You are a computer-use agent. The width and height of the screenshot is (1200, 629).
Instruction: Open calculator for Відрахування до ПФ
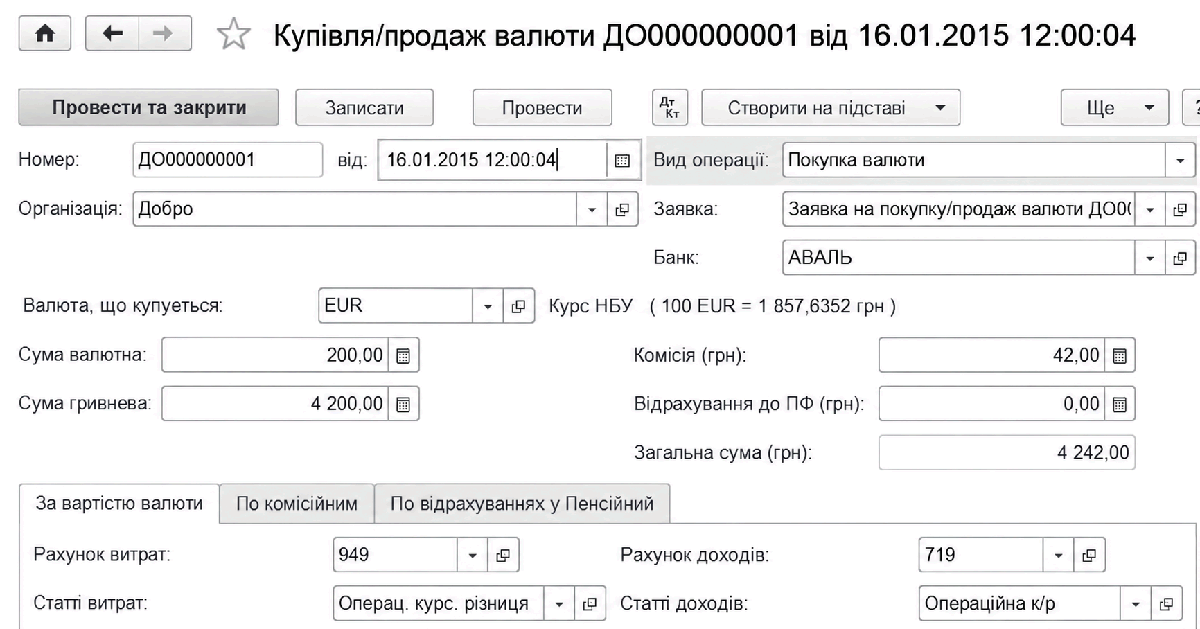point(1120,404)
